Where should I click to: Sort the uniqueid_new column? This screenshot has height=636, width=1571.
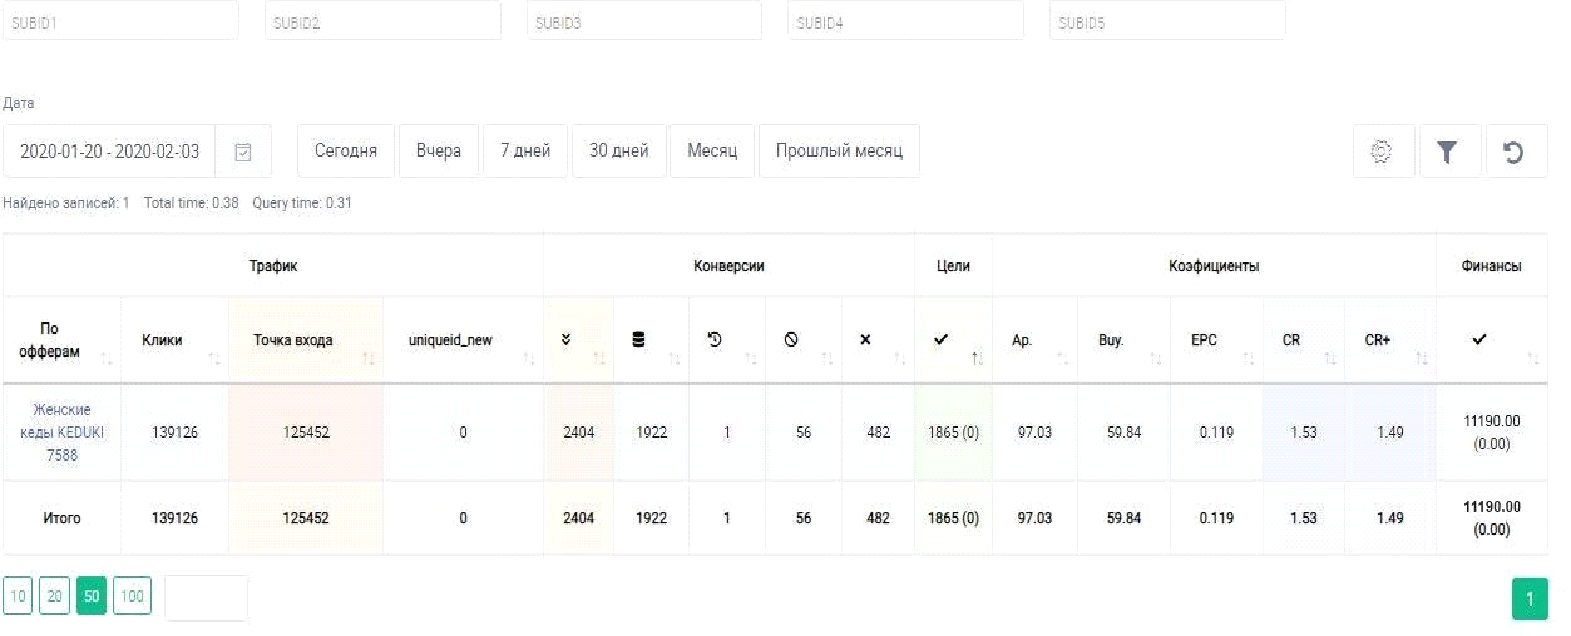coord(463,340)
